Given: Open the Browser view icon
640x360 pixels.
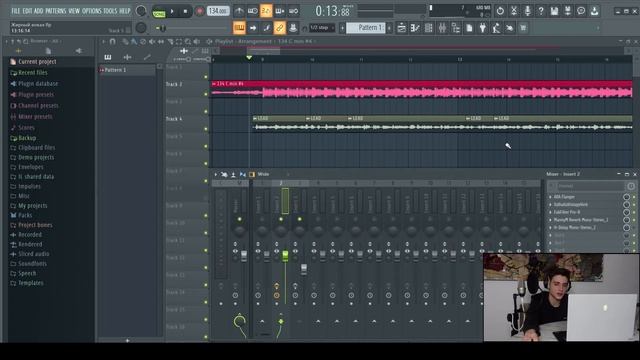Looking at the screenshot, I should [456, 28].
